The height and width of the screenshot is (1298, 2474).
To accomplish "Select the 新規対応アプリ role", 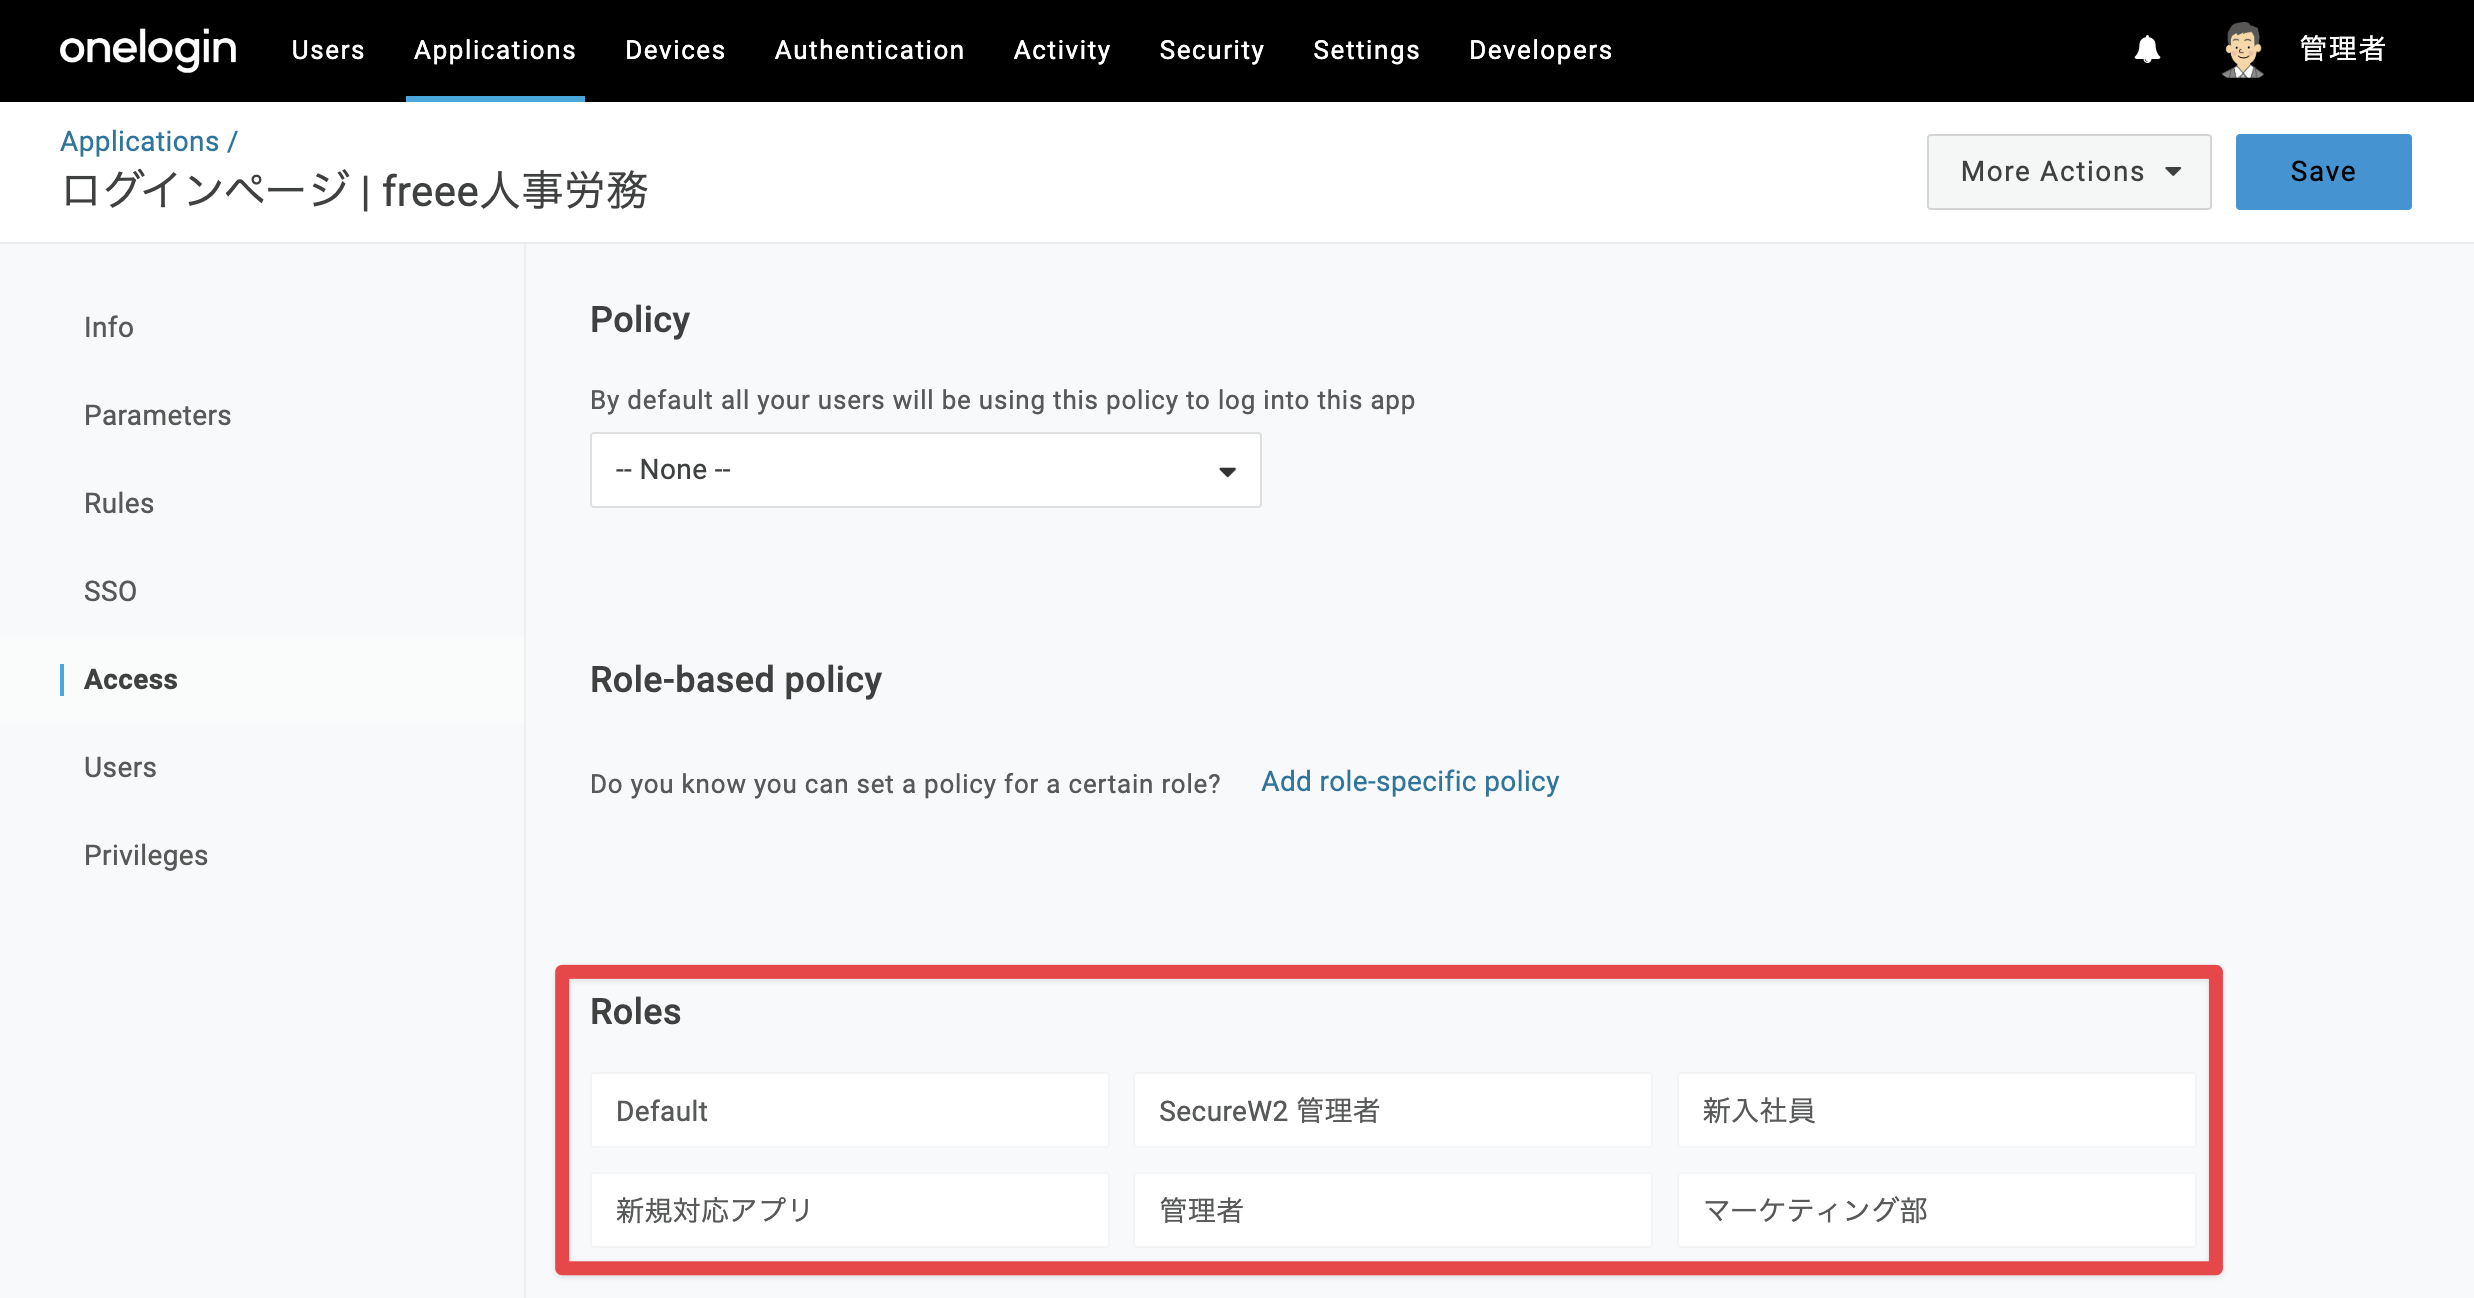I will [x=849, y=1210].
